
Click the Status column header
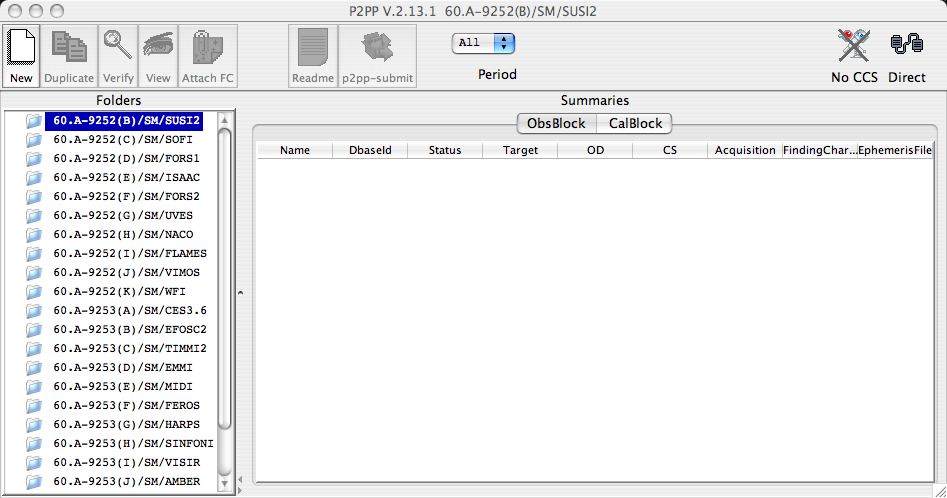click(445, 150)
